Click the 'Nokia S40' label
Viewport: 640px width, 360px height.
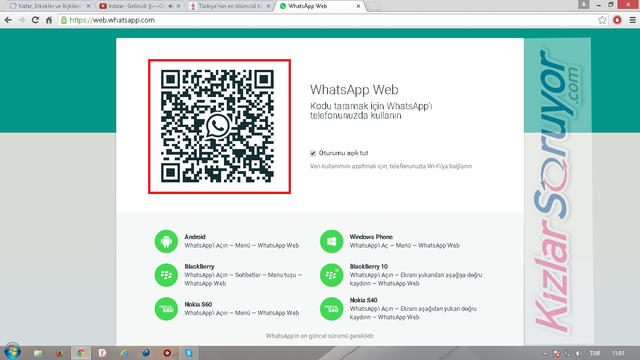click(363, 300)
